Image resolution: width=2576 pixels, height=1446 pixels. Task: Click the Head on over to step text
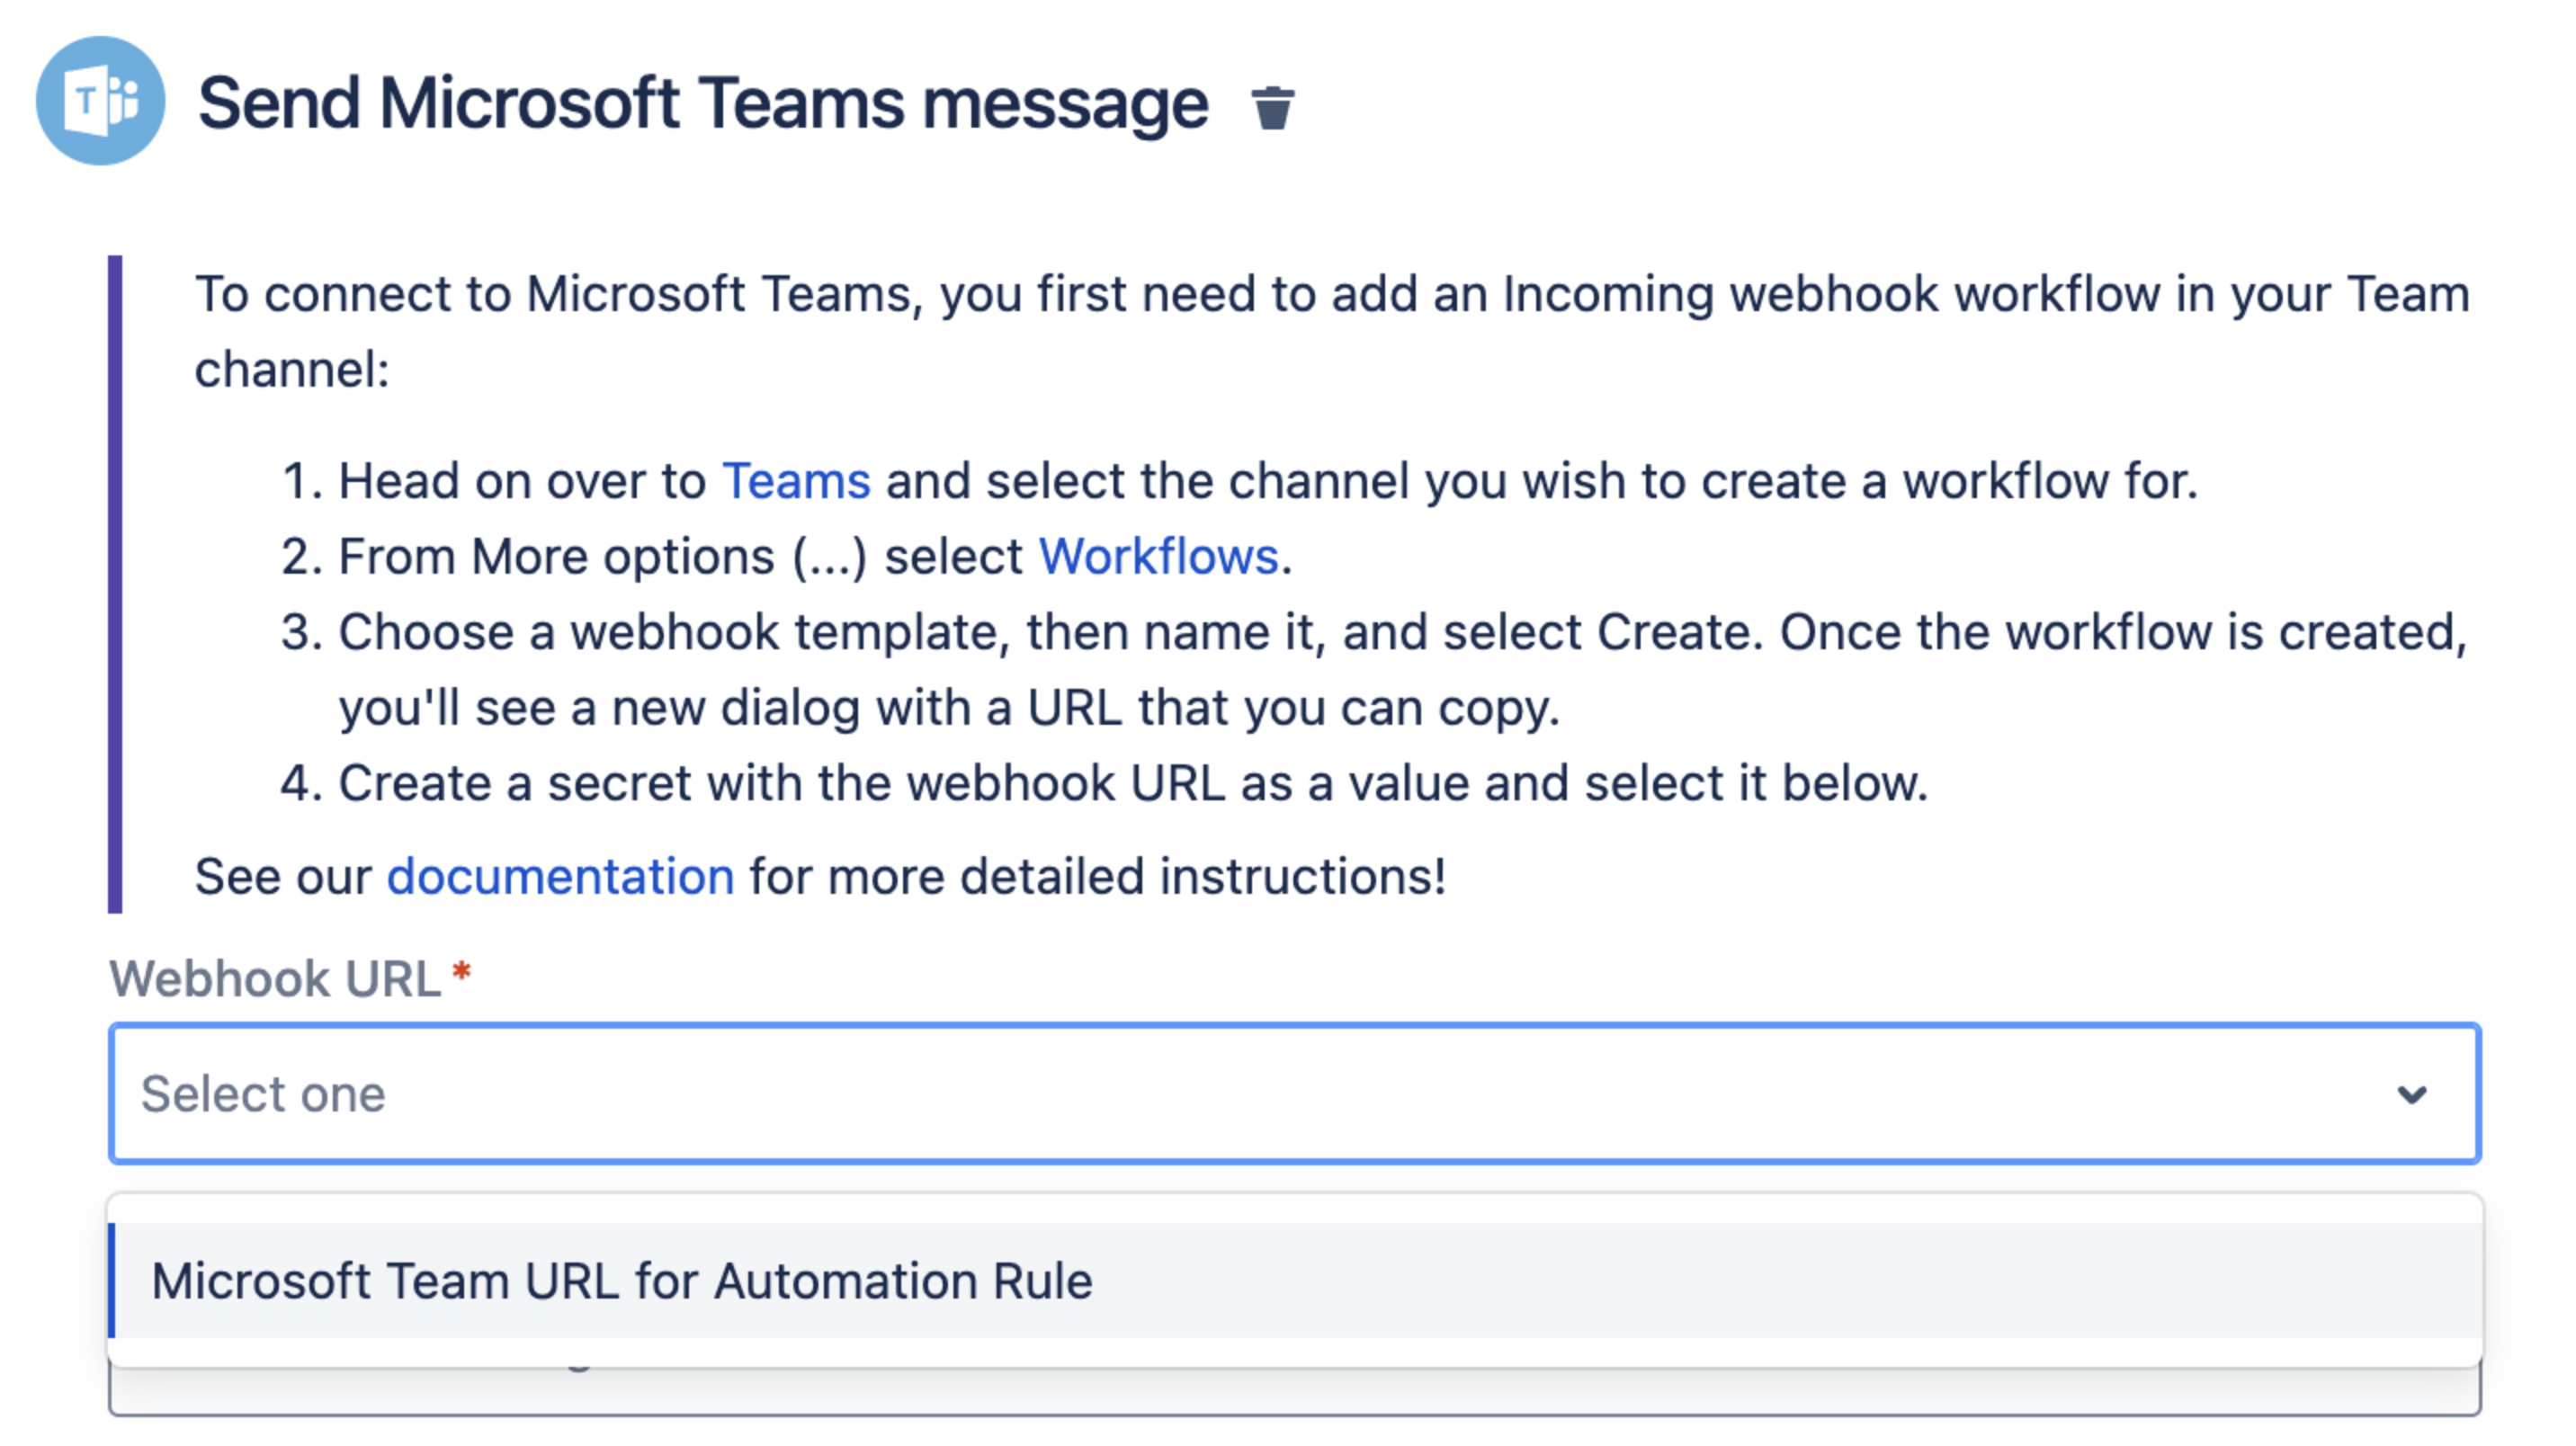coord(520,481)
